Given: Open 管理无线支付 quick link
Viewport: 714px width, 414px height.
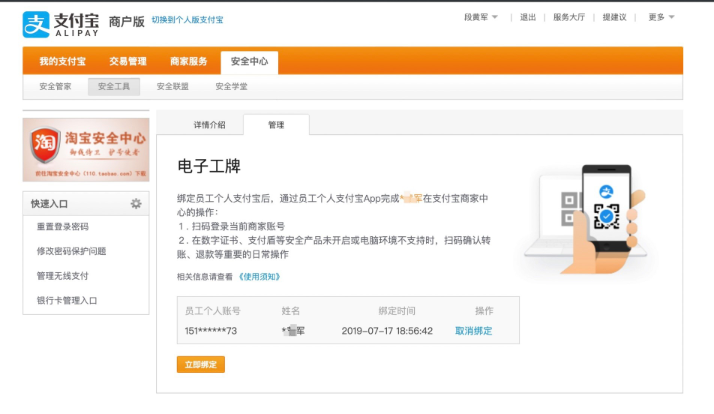Looking at the screenshot, I should [x=62, y=276].
